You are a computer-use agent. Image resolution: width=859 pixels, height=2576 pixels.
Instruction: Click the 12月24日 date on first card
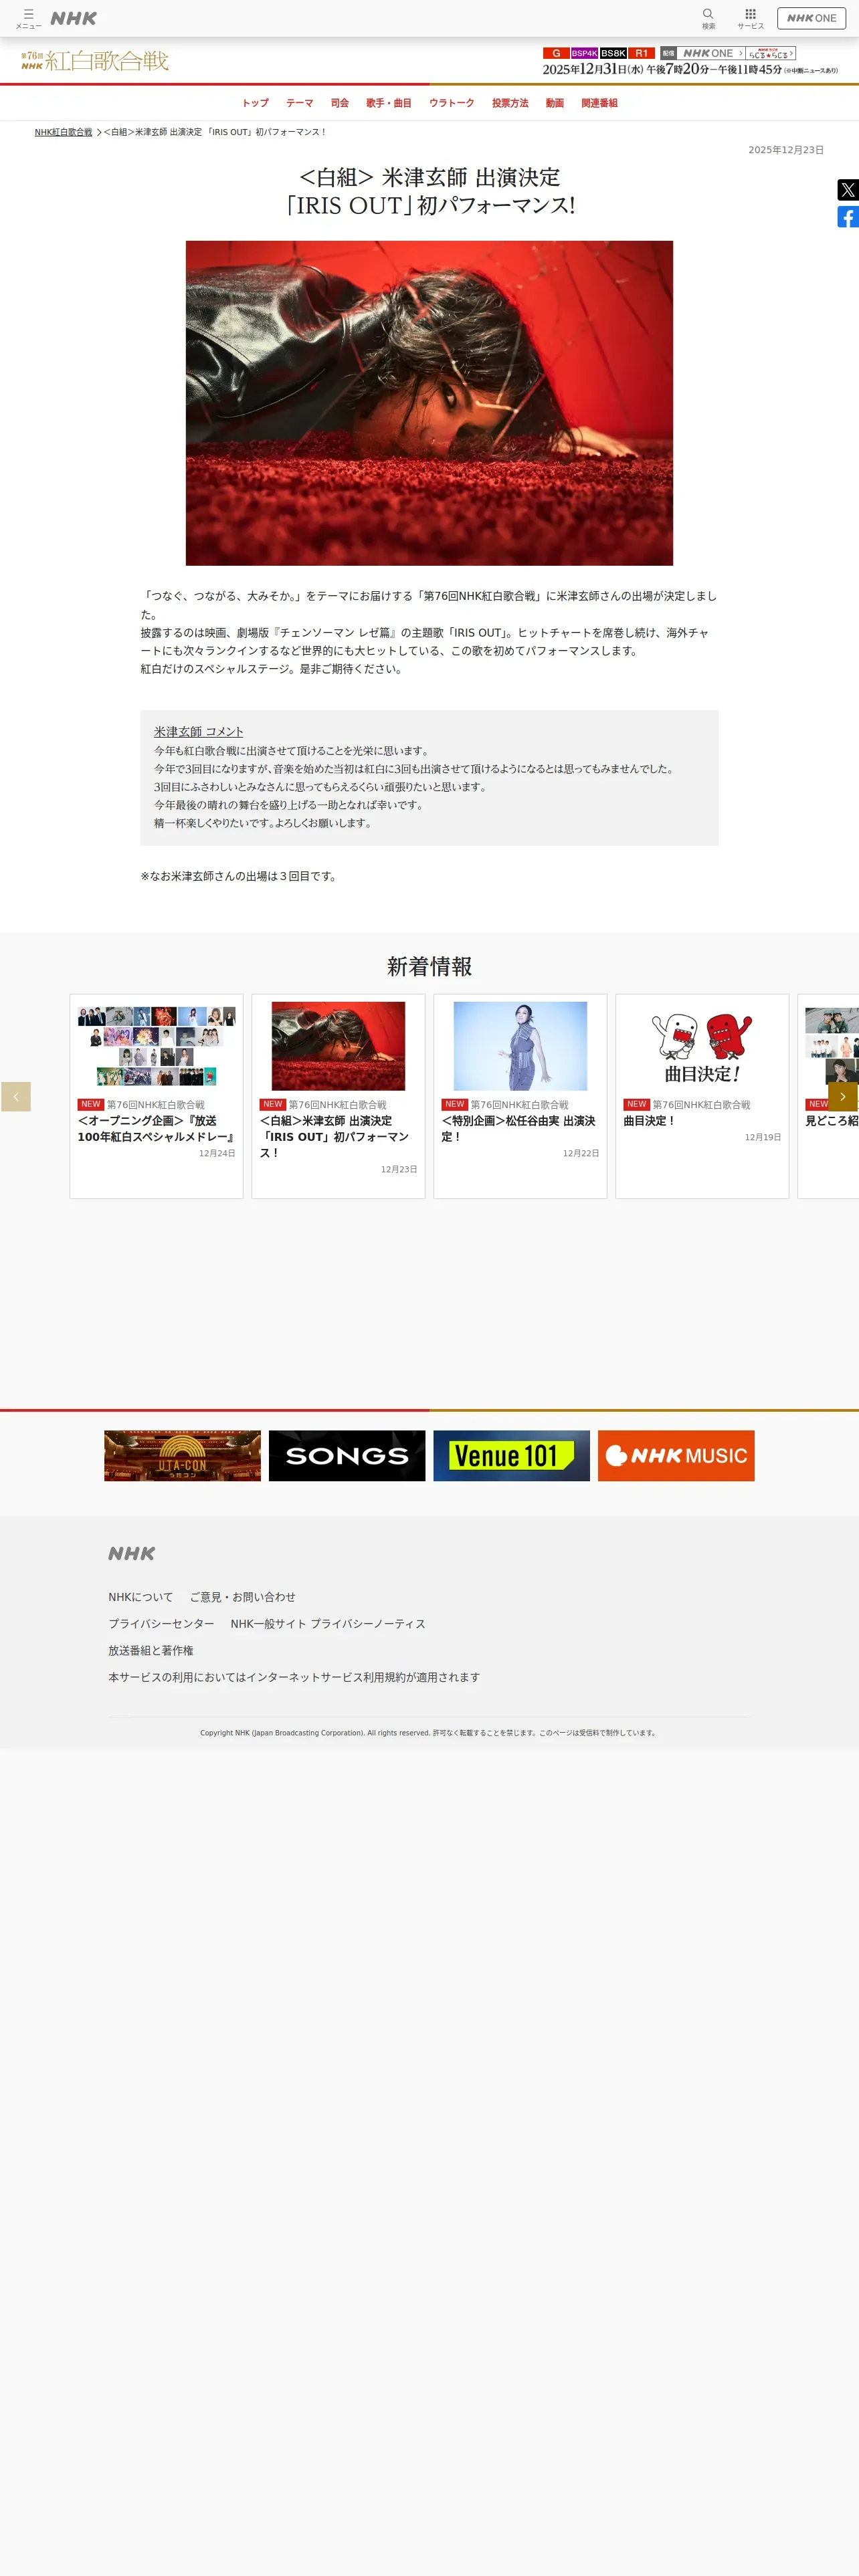217,1153
